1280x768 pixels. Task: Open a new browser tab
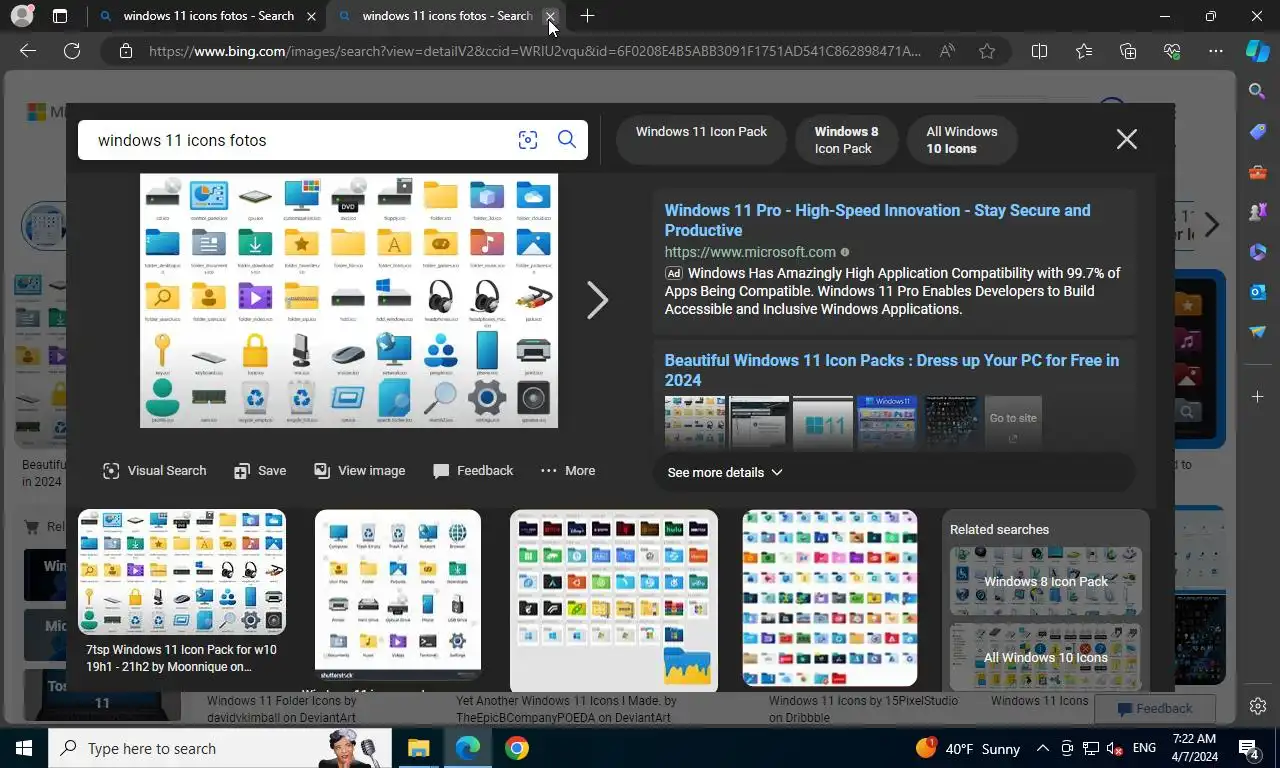[x=587, y=16]
